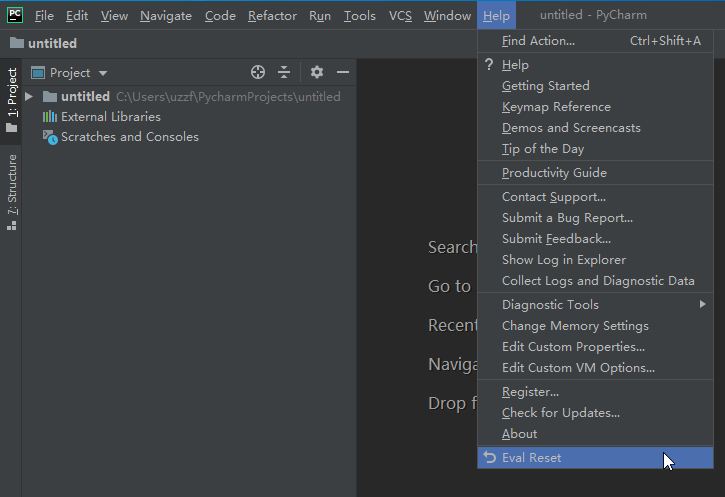Choose Show Log in Explorer
The width and height of the screenshot is (725, 497).
(x=596, y=260)
